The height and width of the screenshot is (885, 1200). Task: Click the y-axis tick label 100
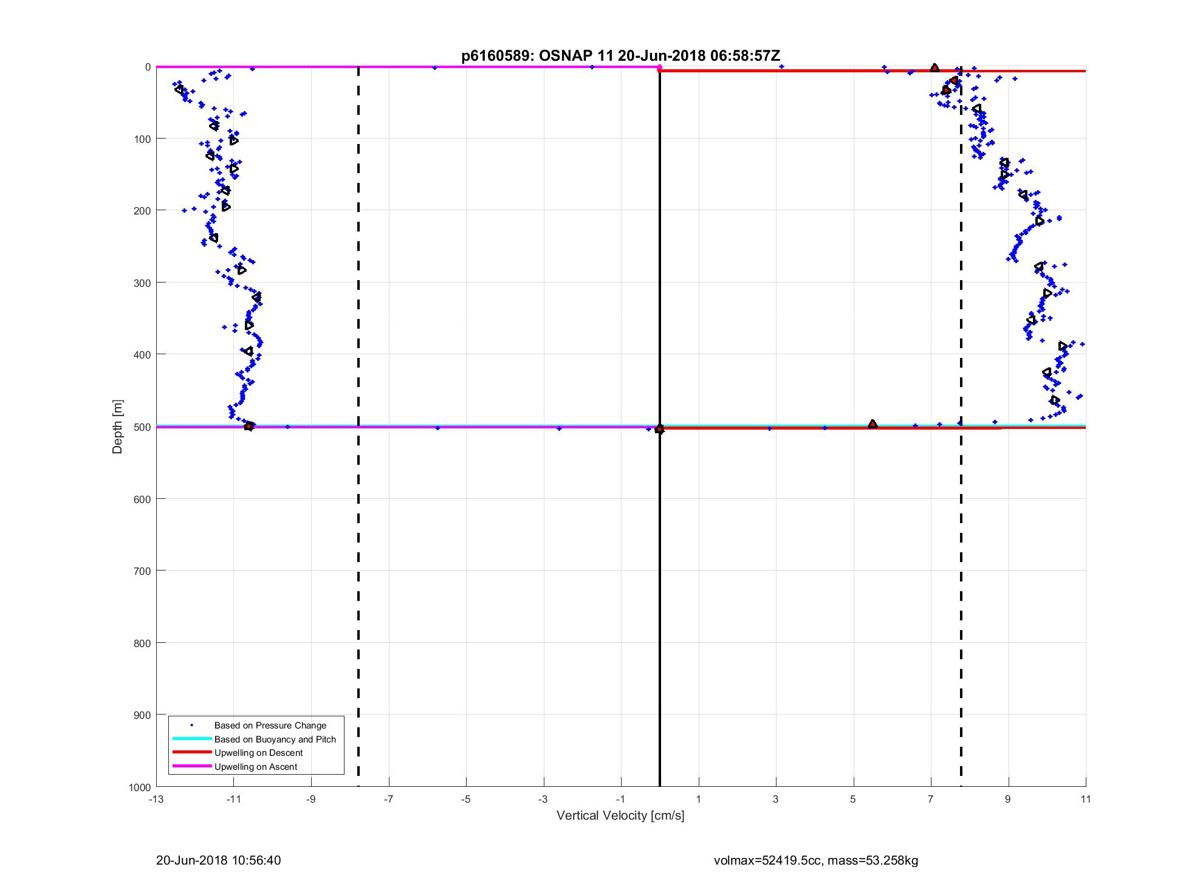tap(142, 139)
